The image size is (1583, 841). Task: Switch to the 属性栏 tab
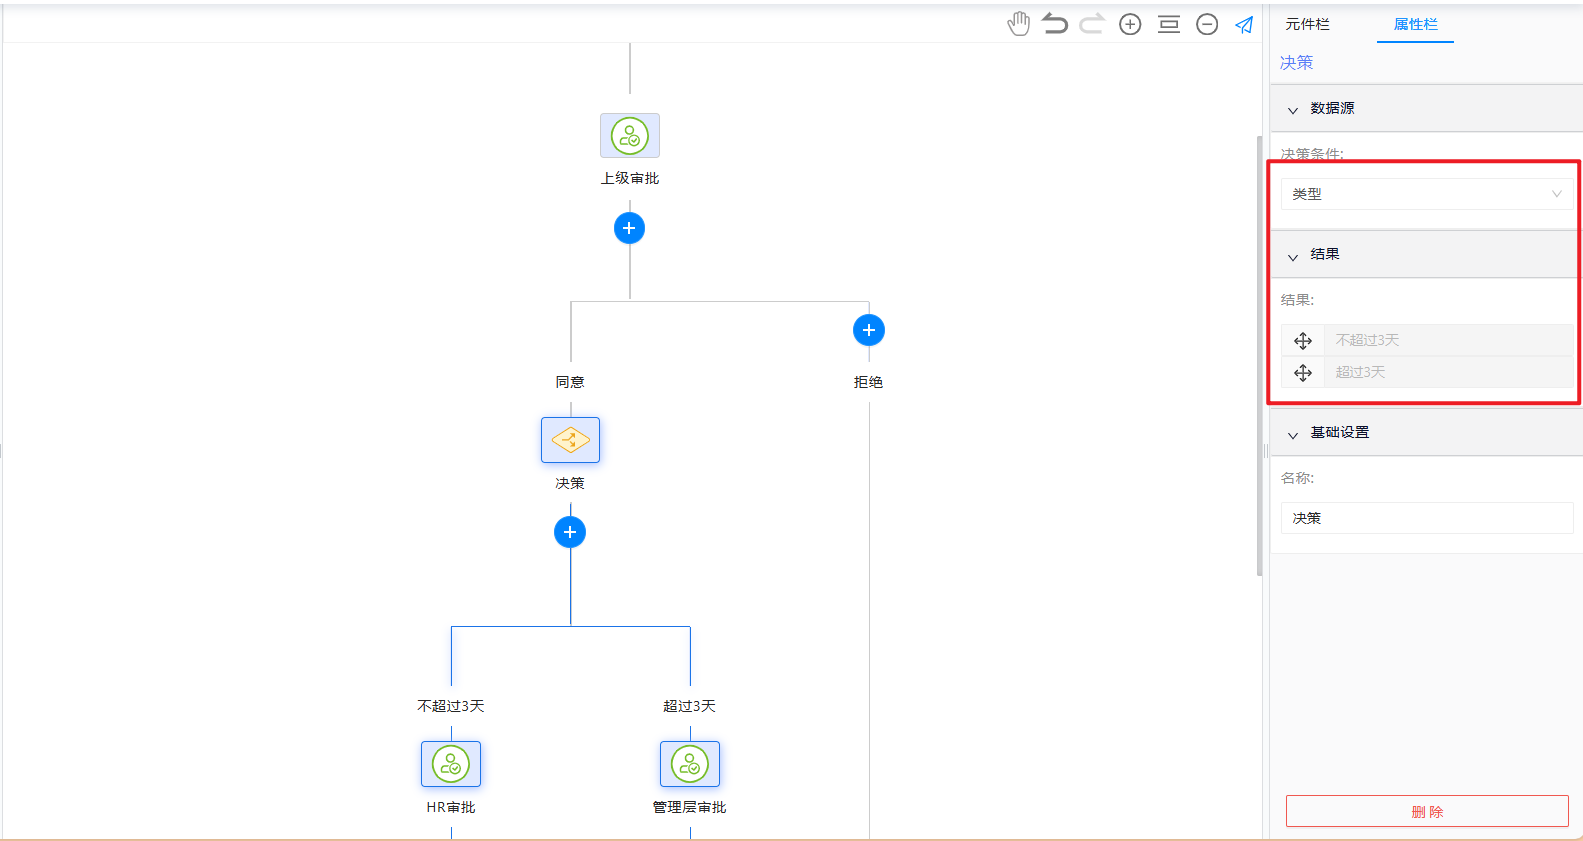click(x=1416, y=24)
